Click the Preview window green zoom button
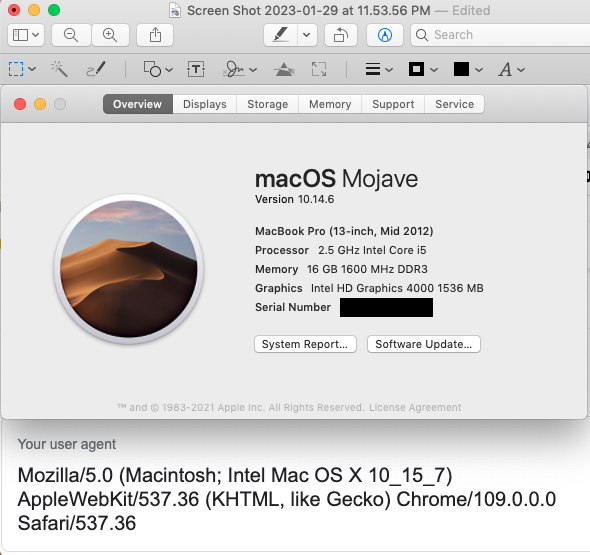 (x=54, y=10)
